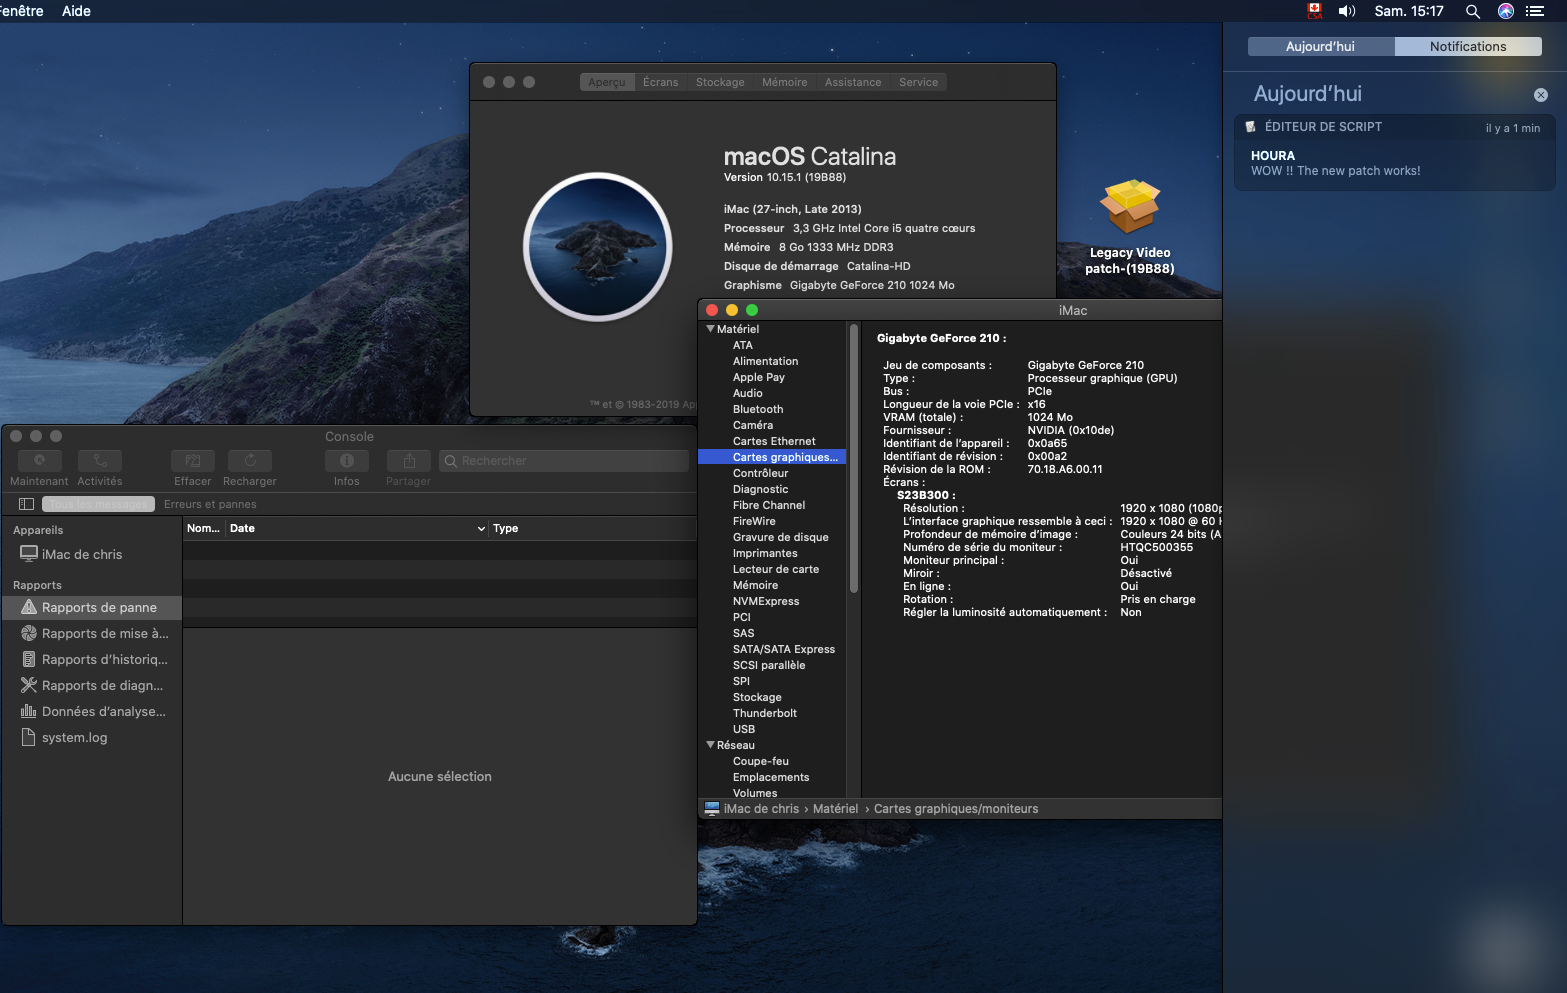The width and height of the screenshot is (1567, 993).
Task: Select Rapports de diagn... in Console sidebar
Action: [x=92, y=685]
